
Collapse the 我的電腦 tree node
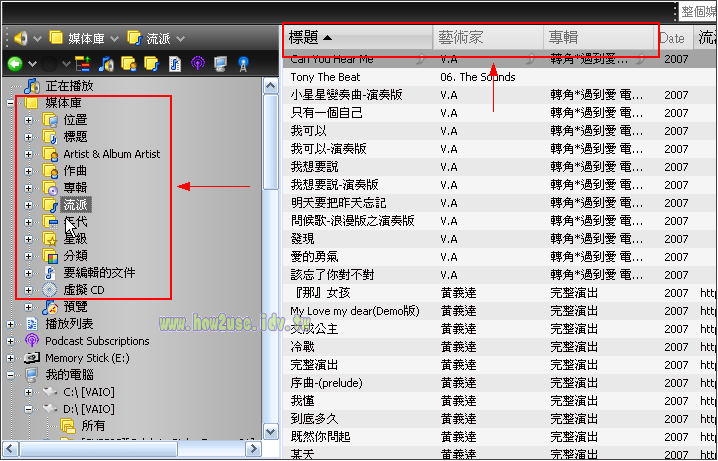tap(11, 375)
